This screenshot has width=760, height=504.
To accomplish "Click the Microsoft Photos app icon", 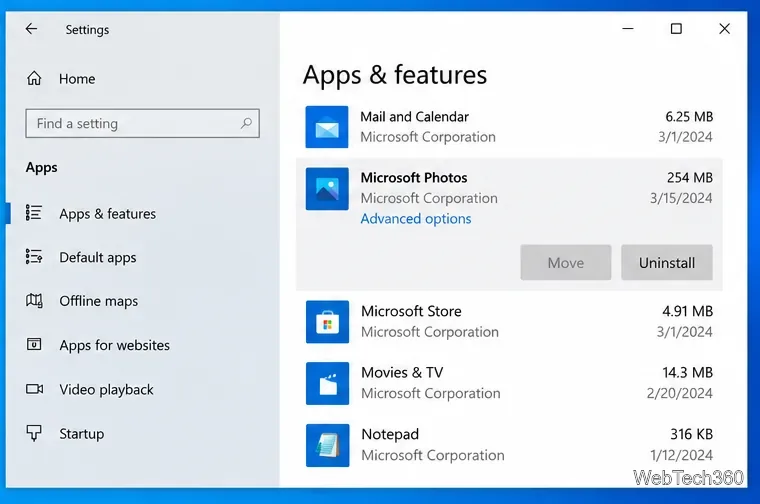I will [327, 189].
